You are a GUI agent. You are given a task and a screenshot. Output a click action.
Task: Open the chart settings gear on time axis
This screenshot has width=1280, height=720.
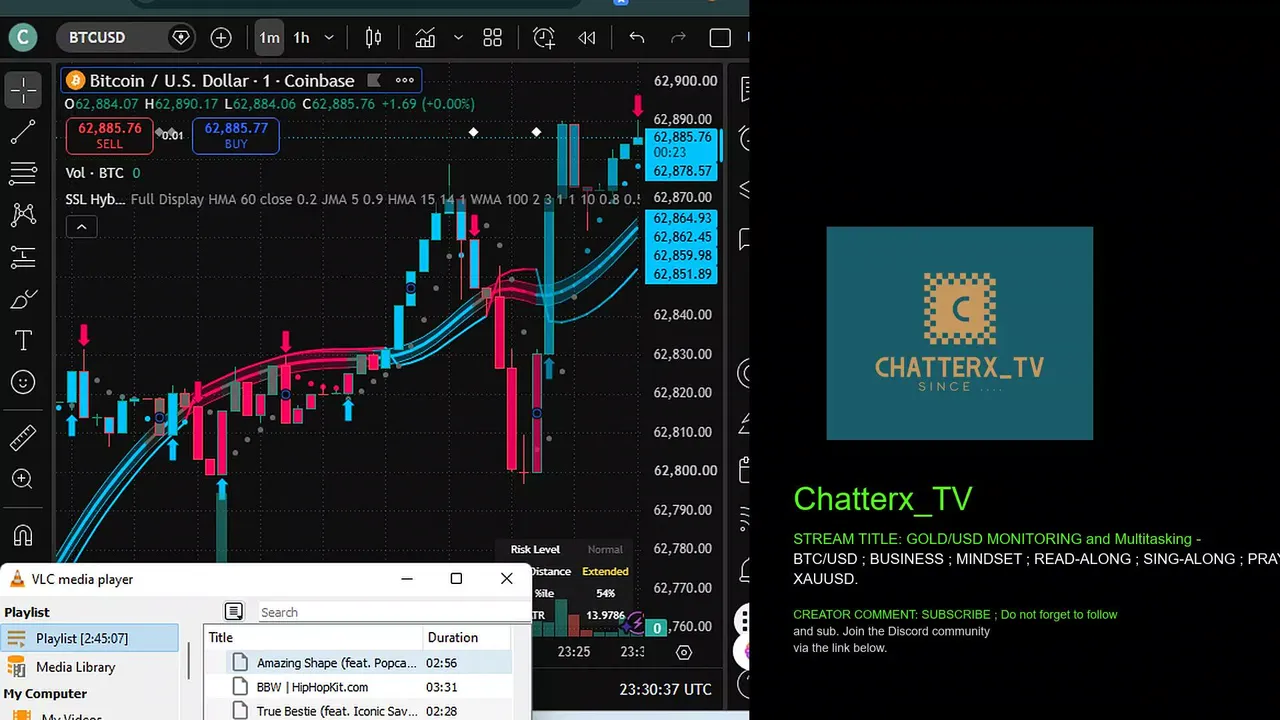[x=684, y=652]
